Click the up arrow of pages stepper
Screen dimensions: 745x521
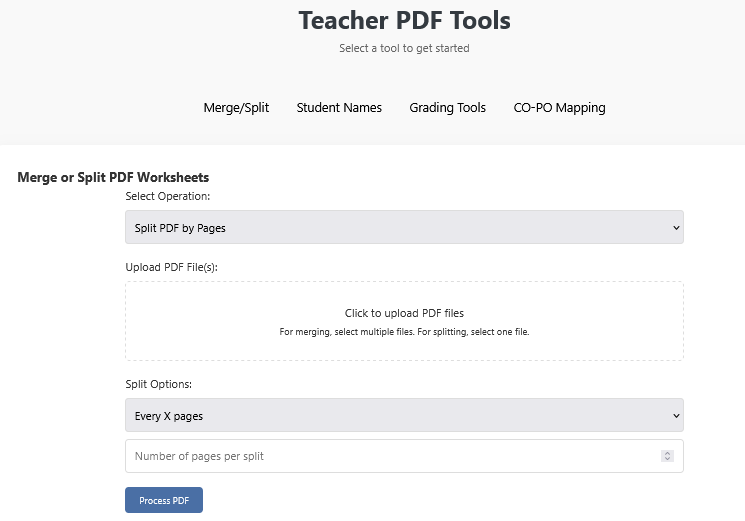pyautogui.click(x=667, y=453)
